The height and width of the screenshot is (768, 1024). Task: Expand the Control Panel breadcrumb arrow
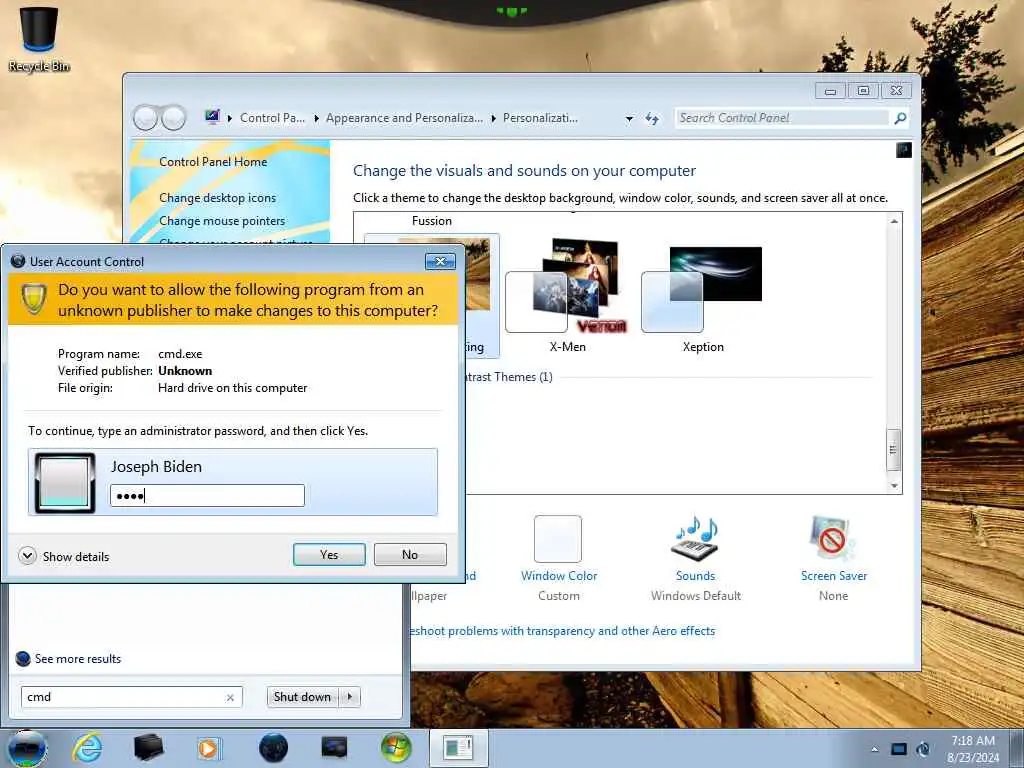point(316,118)
